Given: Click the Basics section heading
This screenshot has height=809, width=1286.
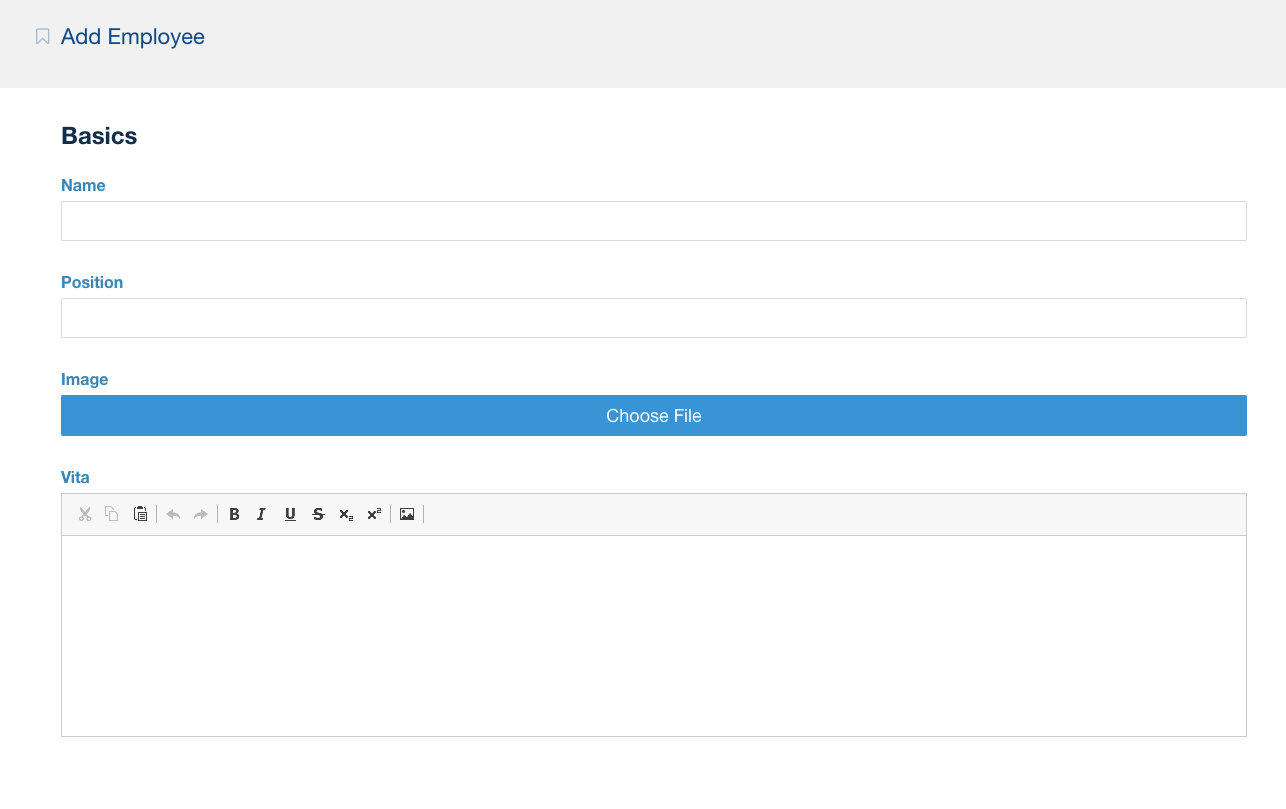Looking at the screenshot, I should pos(99,135).
